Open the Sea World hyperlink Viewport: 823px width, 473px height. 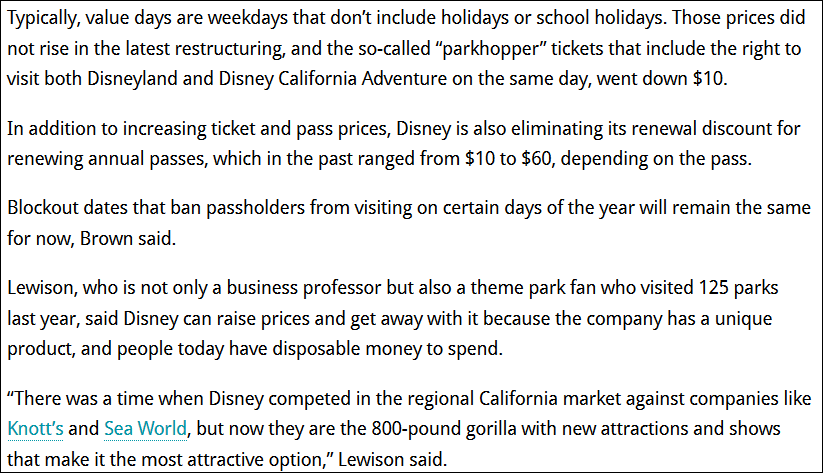click(145, 429)
